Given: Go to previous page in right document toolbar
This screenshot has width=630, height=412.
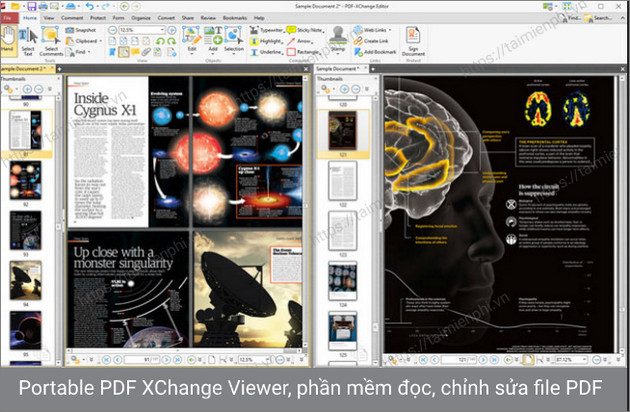Looking at the screenshot, I should coord(435,360).
